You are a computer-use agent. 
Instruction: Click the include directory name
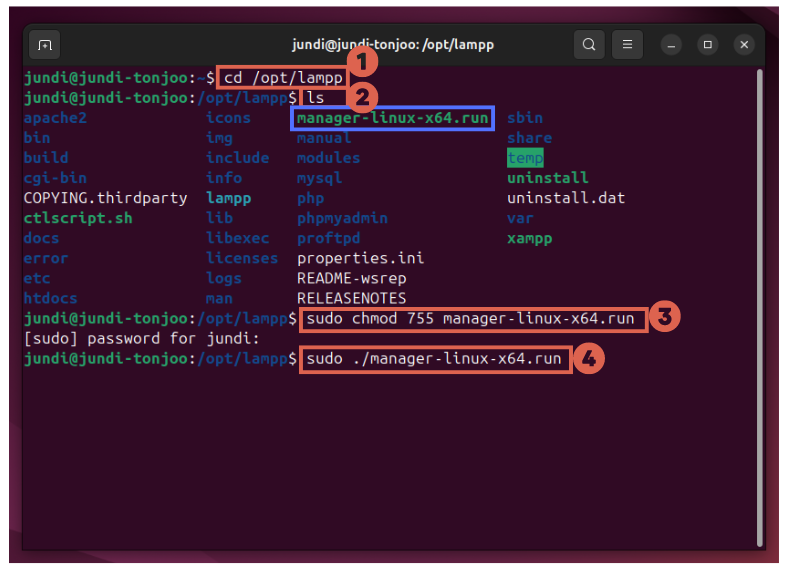coord(238,158)
